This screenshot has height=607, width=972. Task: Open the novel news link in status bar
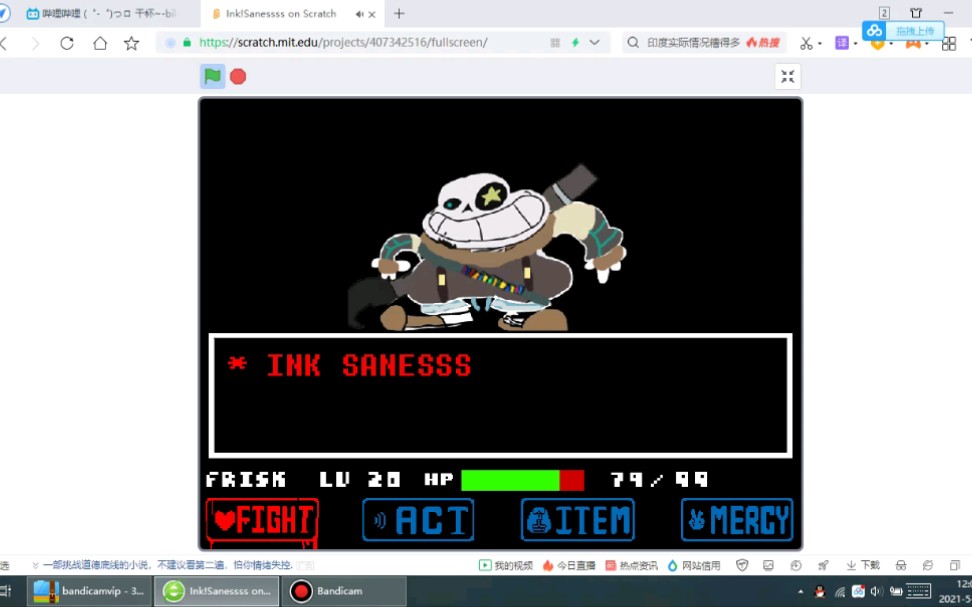click(167, 565)
